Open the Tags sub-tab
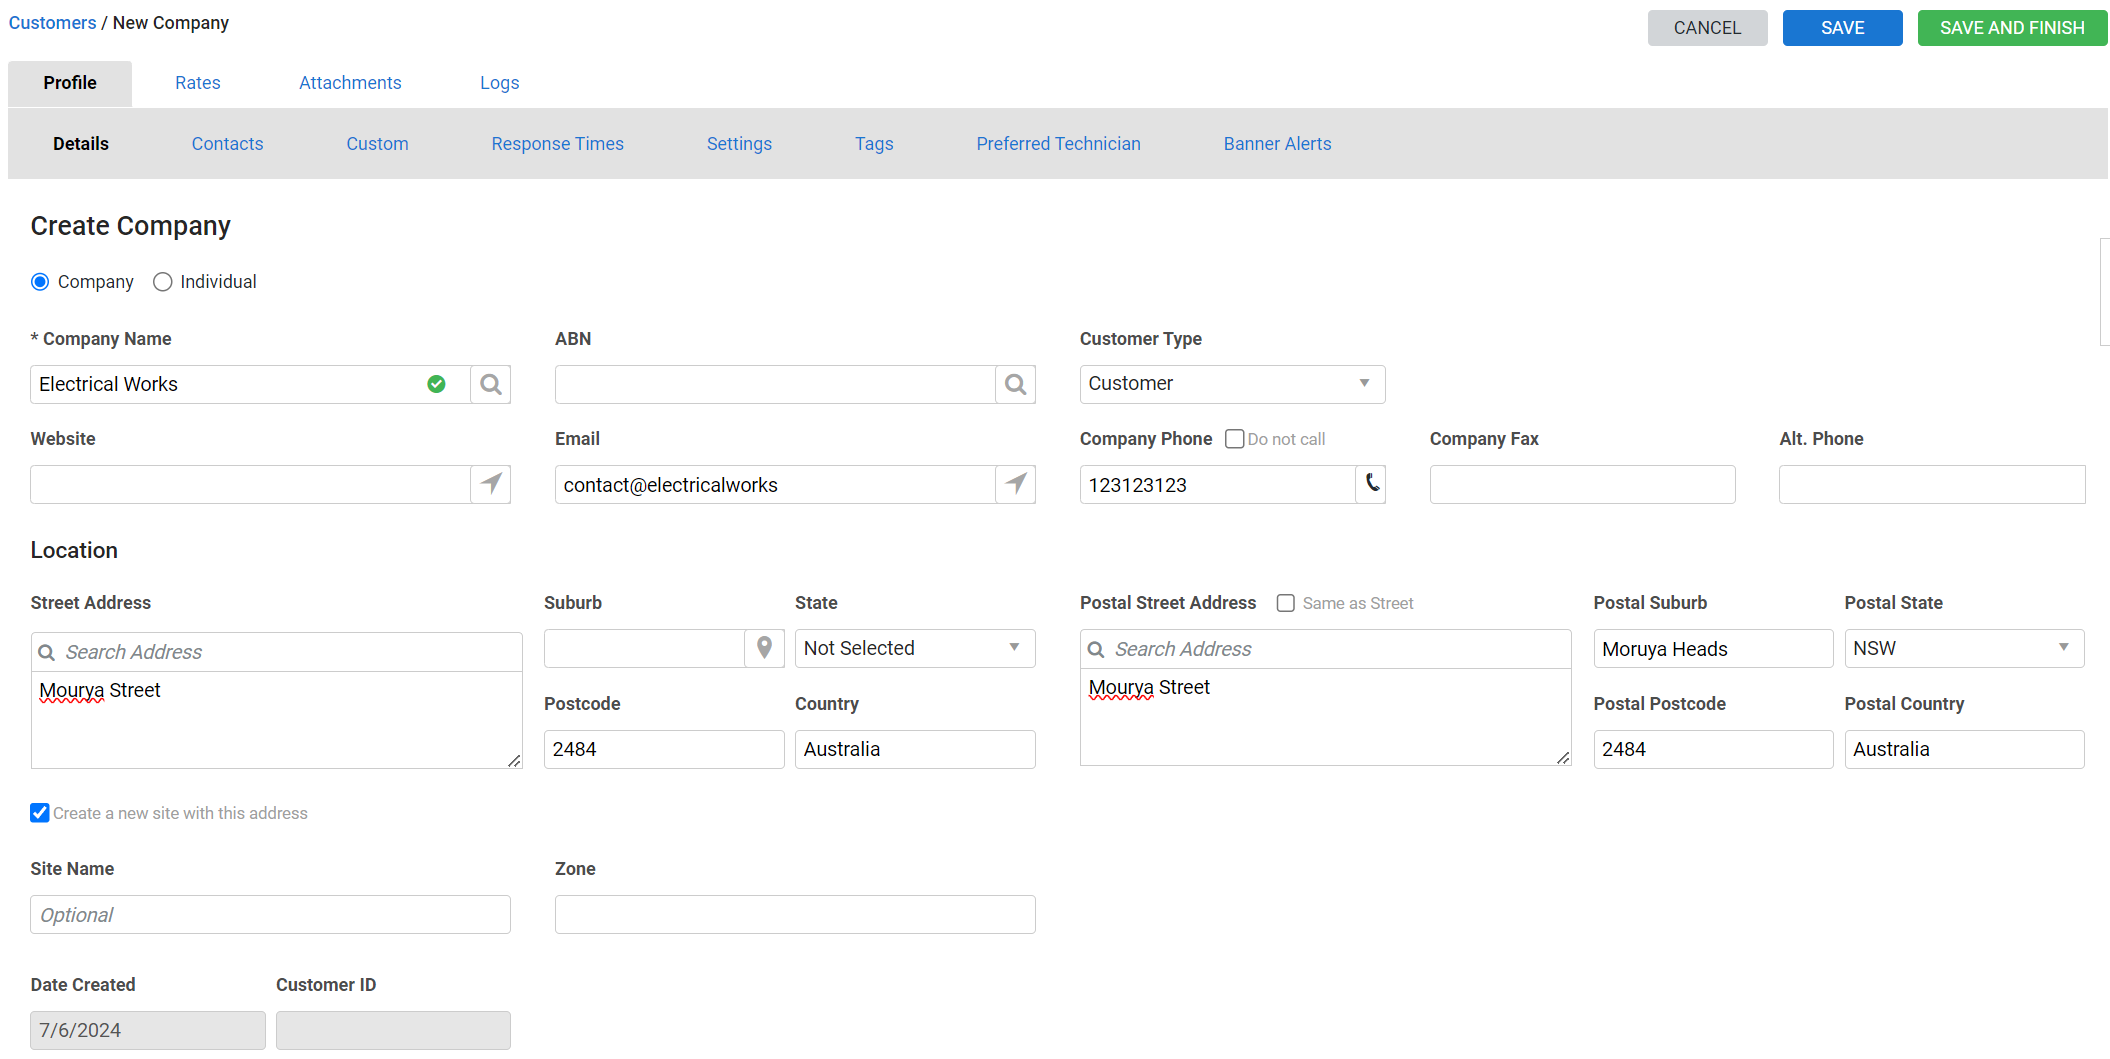This screenshot has height=1059, width=2110. click(874, 144)
